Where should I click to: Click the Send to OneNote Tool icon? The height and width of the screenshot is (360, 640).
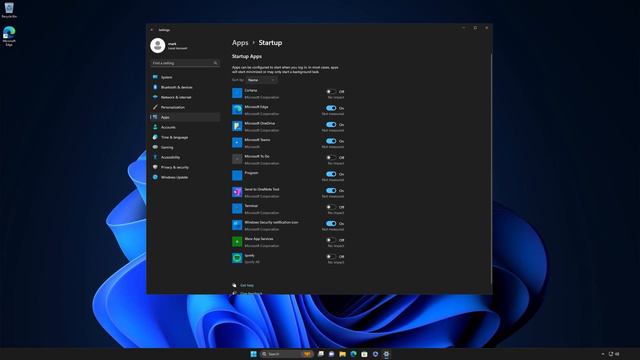pos(237,192)
